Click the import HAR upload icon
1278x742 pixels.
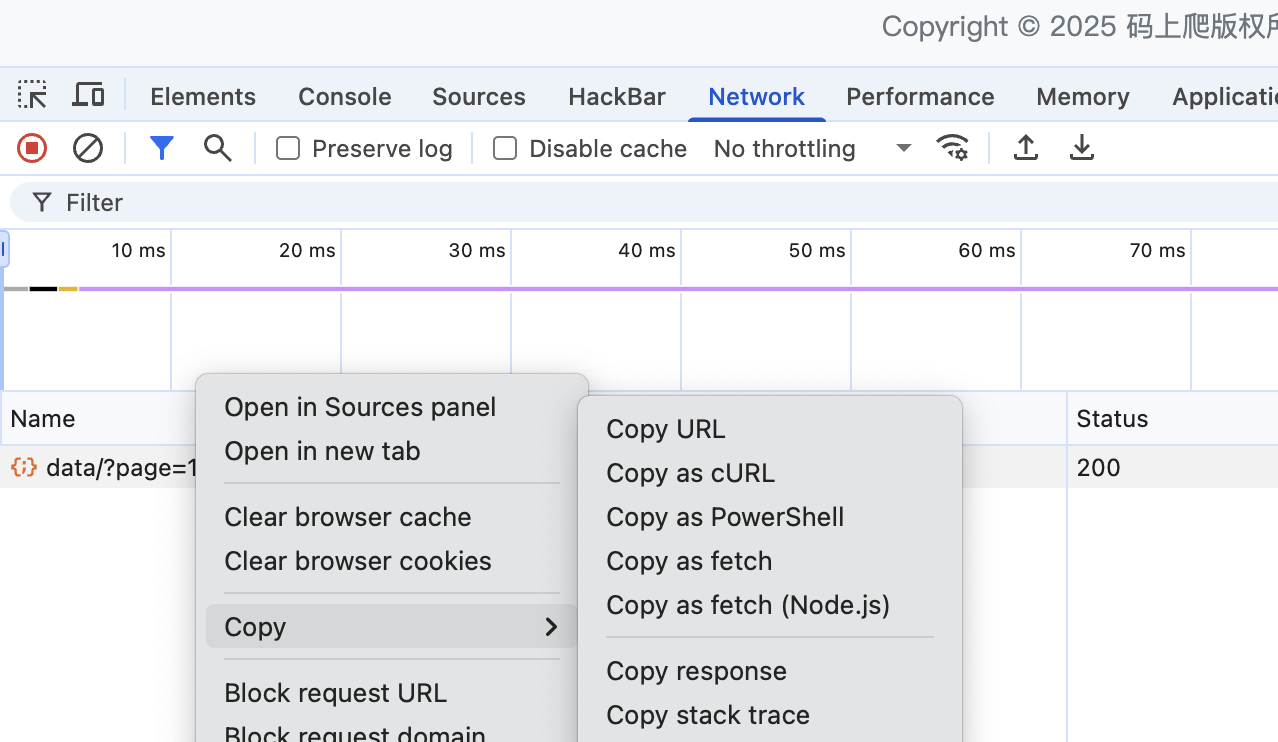tap(1025, 149)
